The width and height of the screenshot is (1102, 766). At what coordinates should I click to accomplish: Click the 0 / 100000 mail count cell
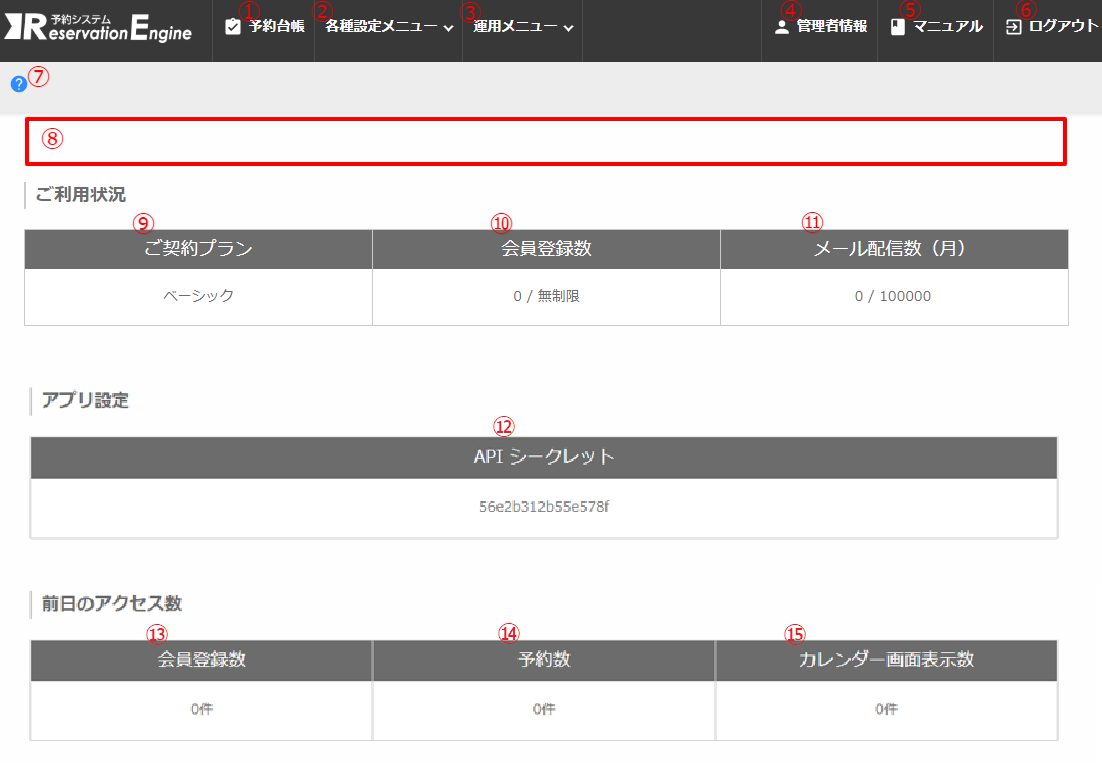(893, 297)
